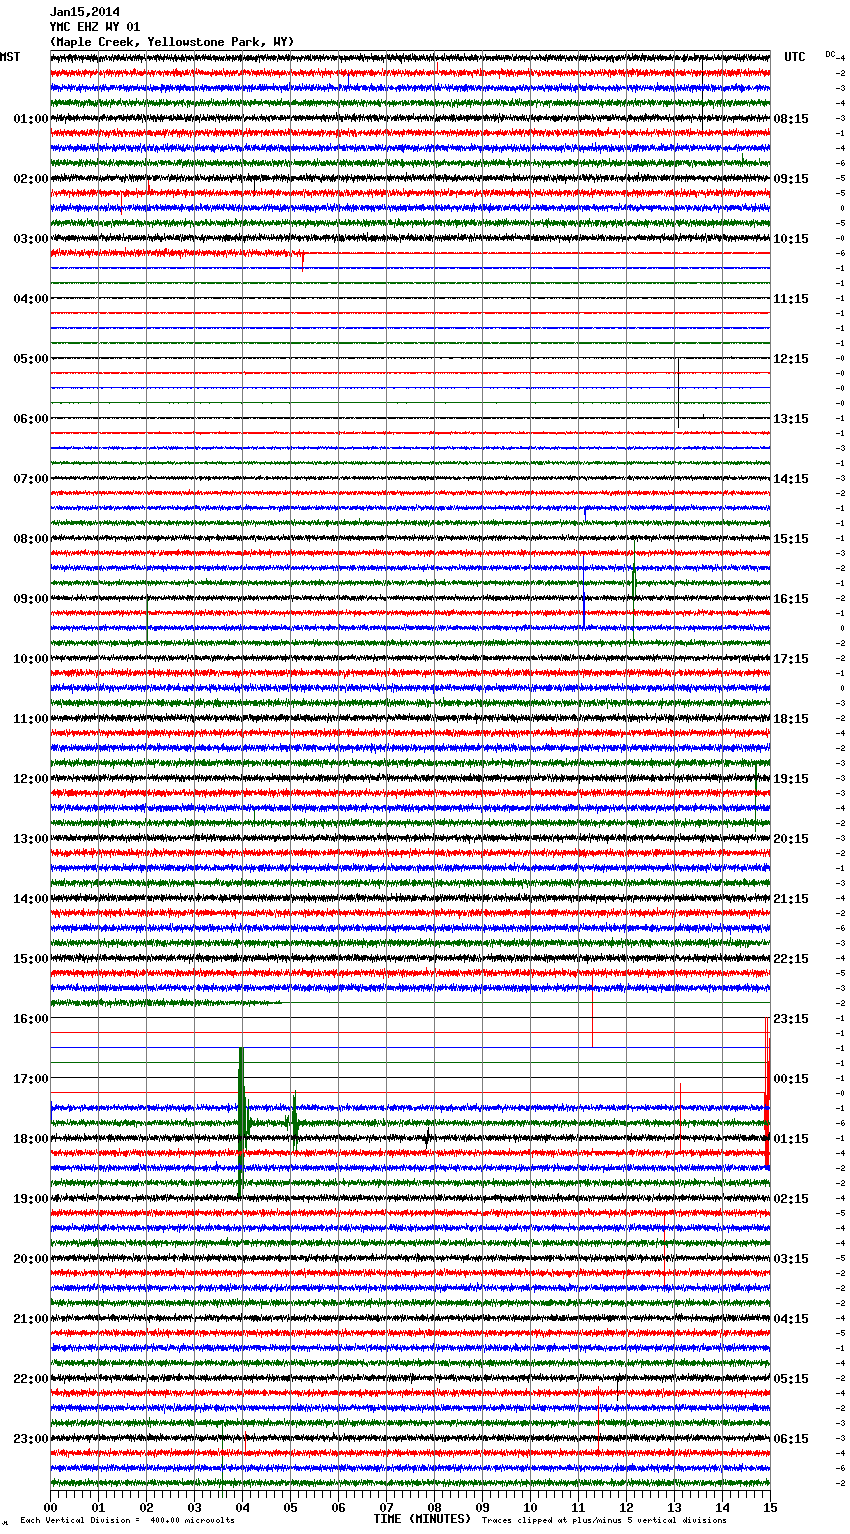The width and height of the screenshot is (850, 1534).
Task: Click the MST time label '13:00'
Action: (x=30, y=839)
